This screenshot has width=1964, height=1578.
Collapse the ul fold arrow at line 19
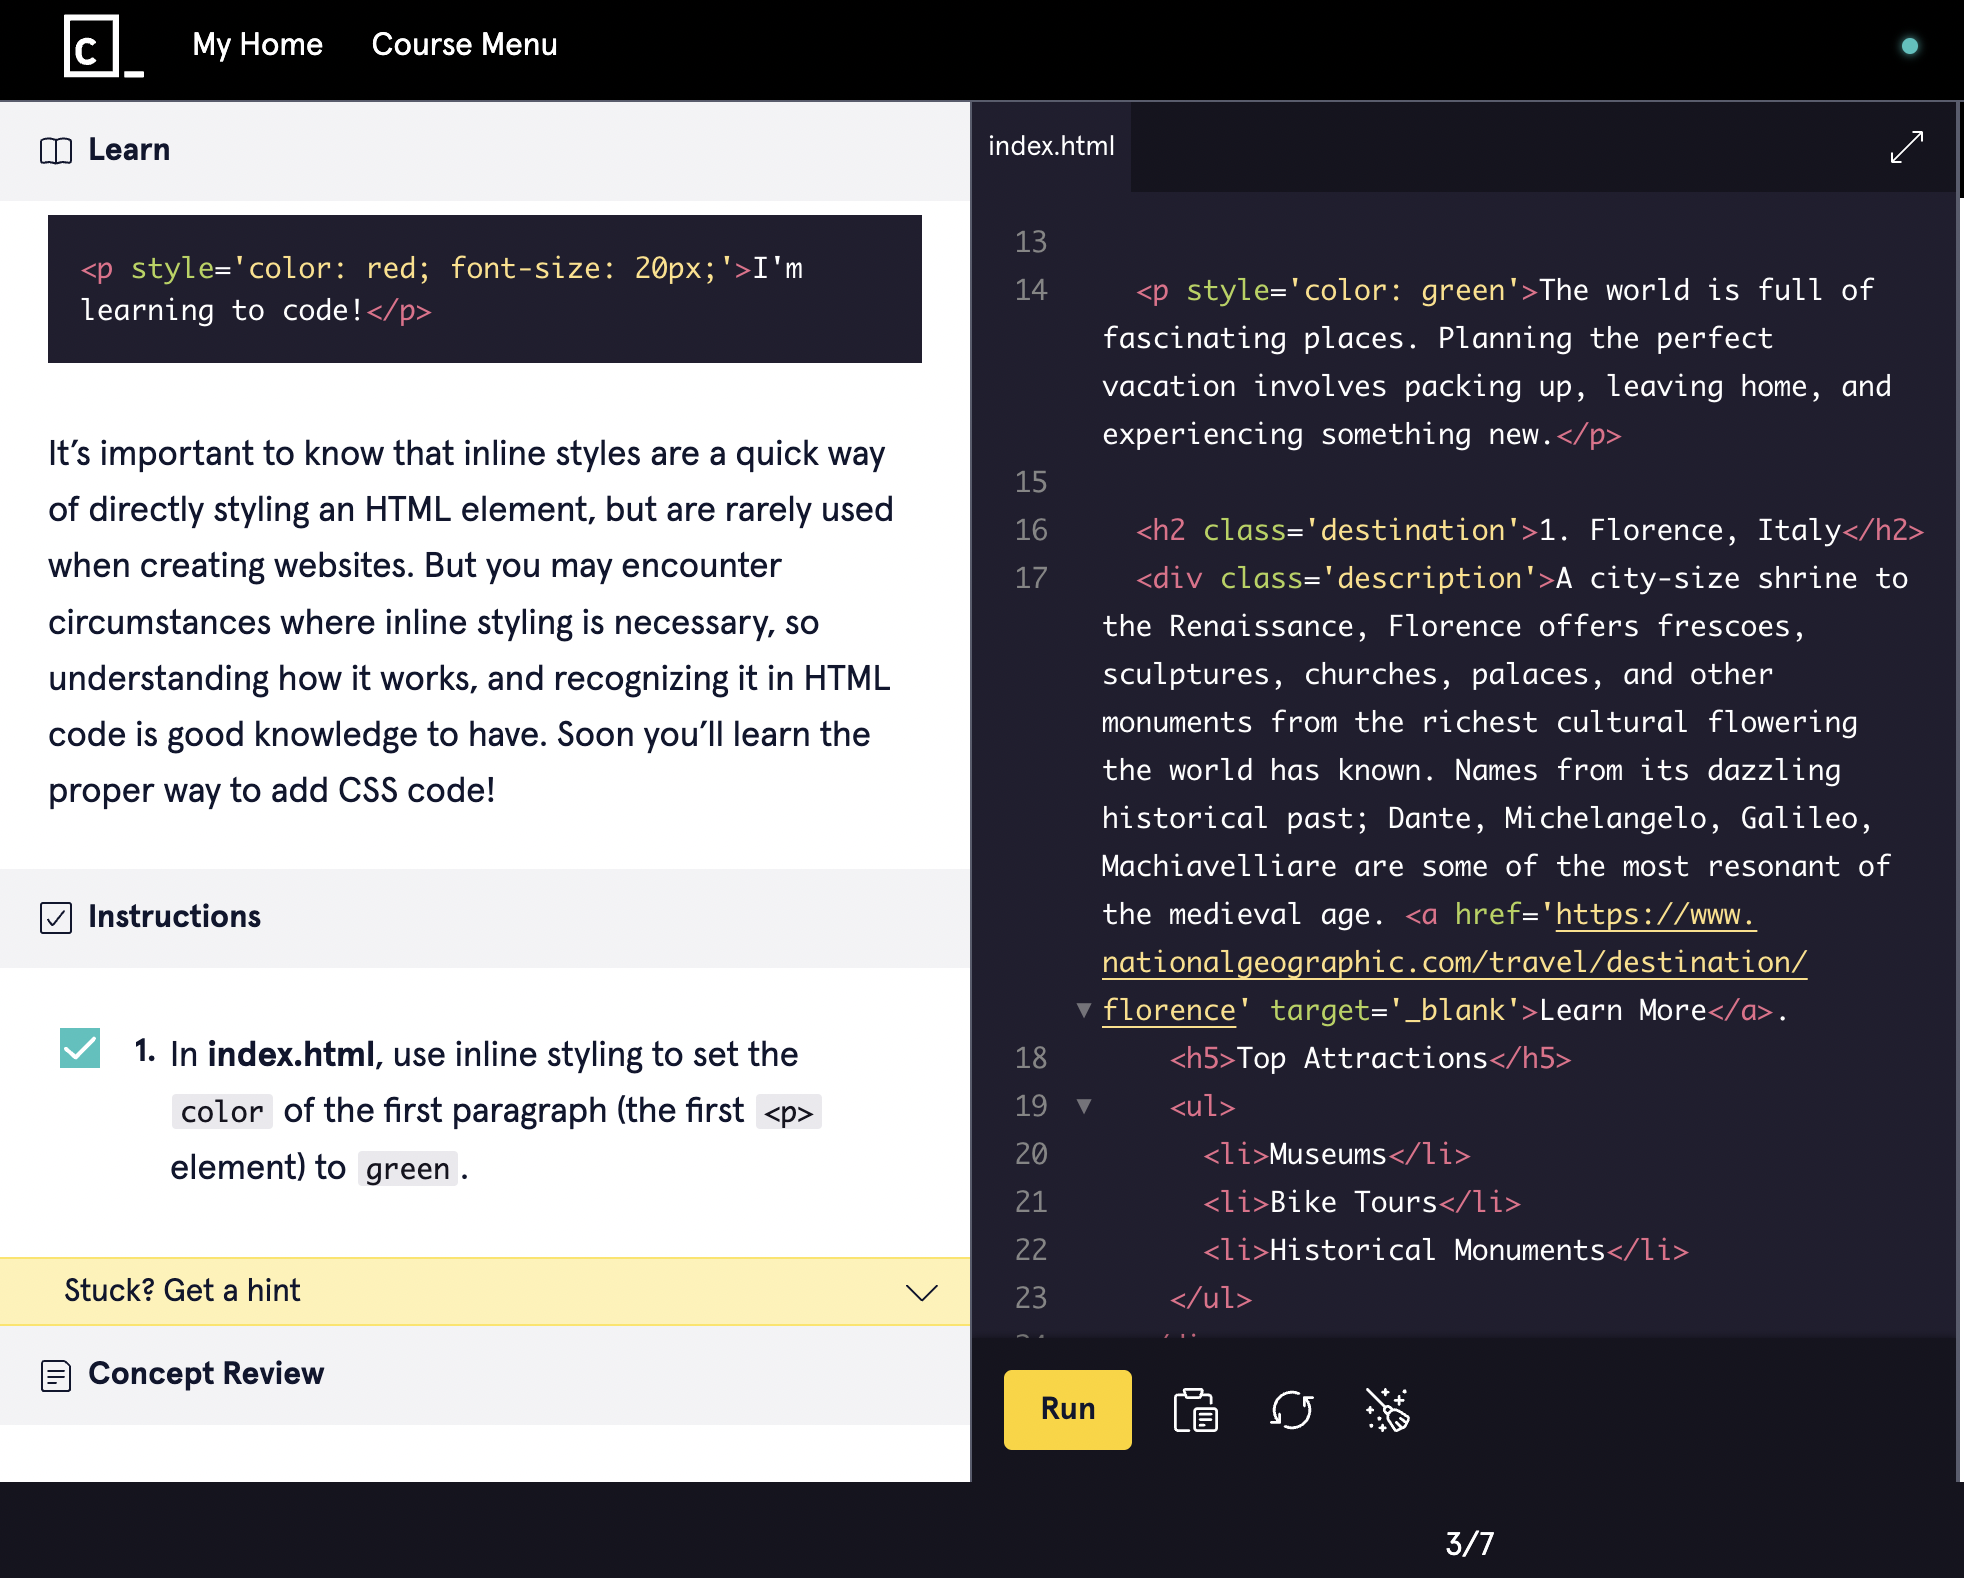point(1084,1106)
